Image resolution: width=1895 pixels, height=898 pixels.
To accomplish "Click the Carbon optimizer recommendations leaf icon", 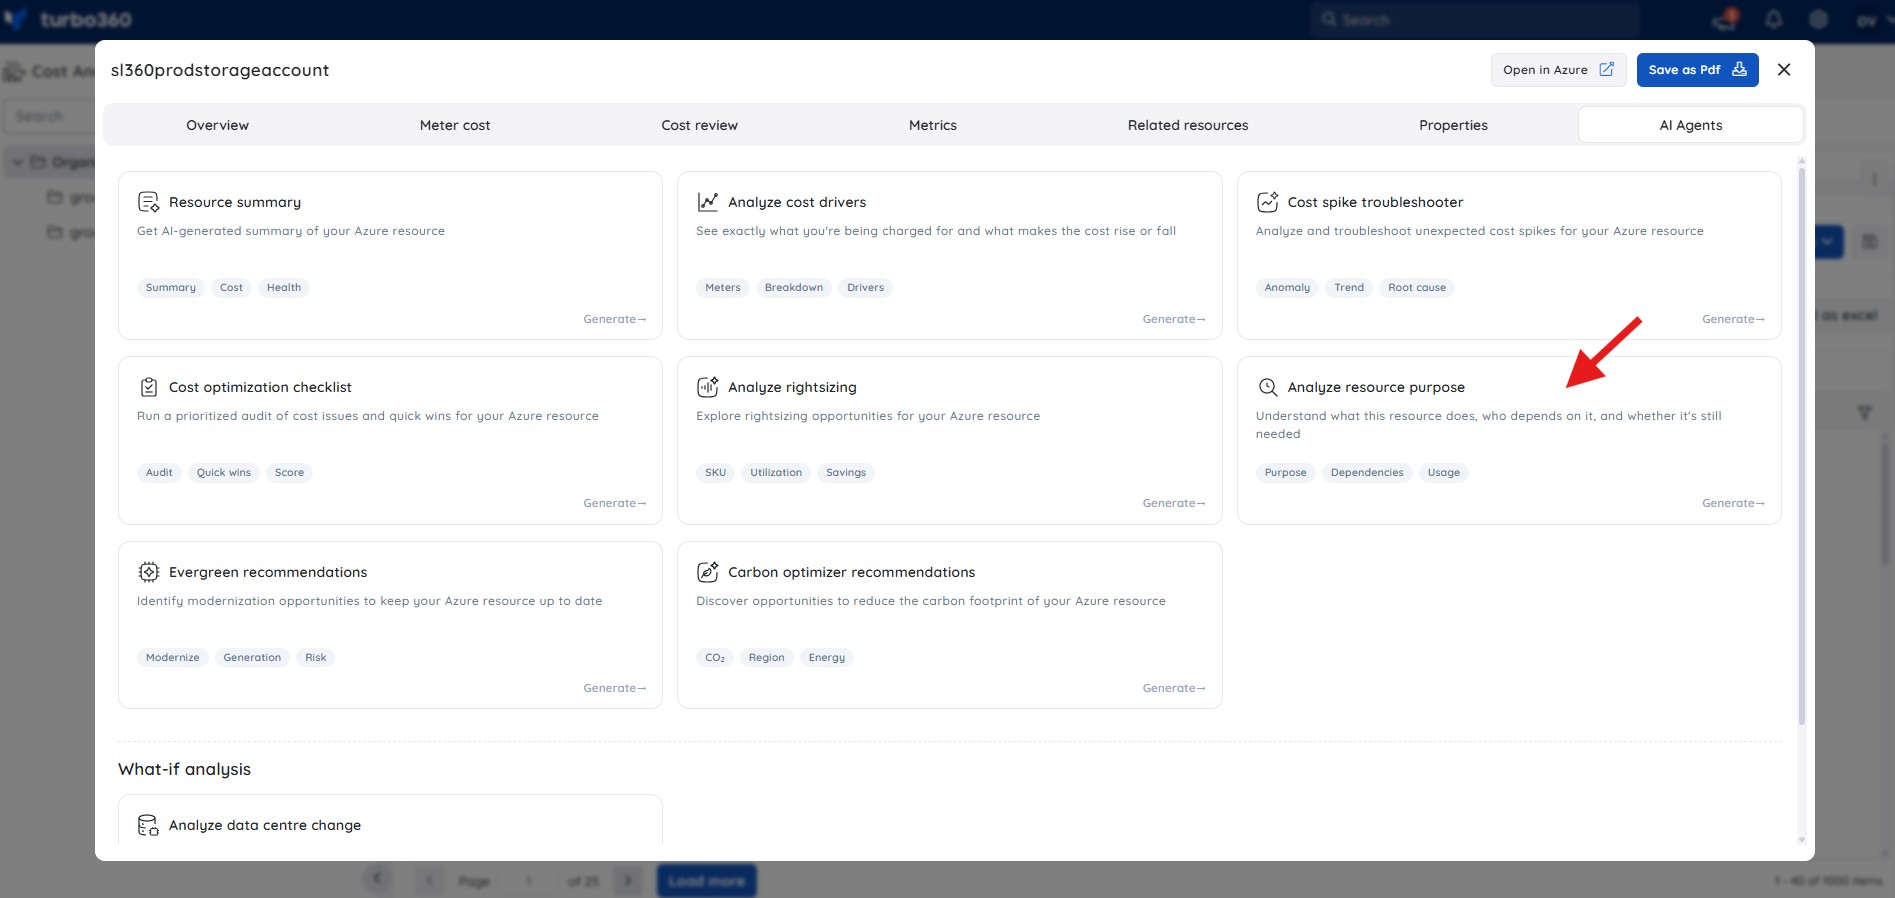I will [x=708, y=572].
